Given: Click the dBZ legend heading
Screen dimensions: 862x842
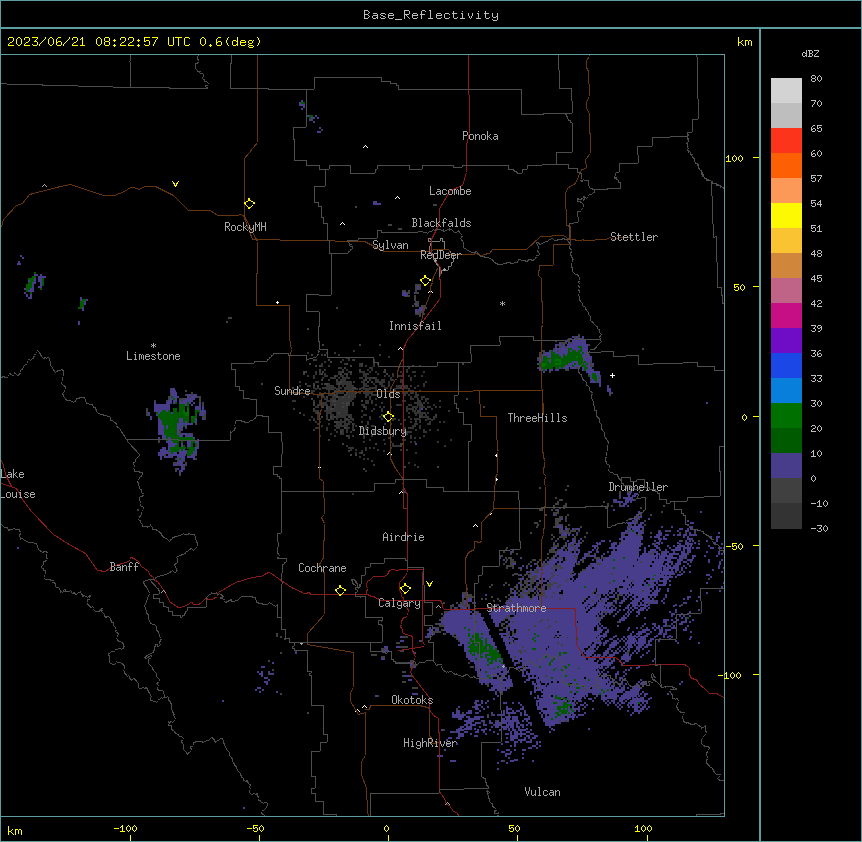Looking at the screenshot, I should [x=810, y=53].
